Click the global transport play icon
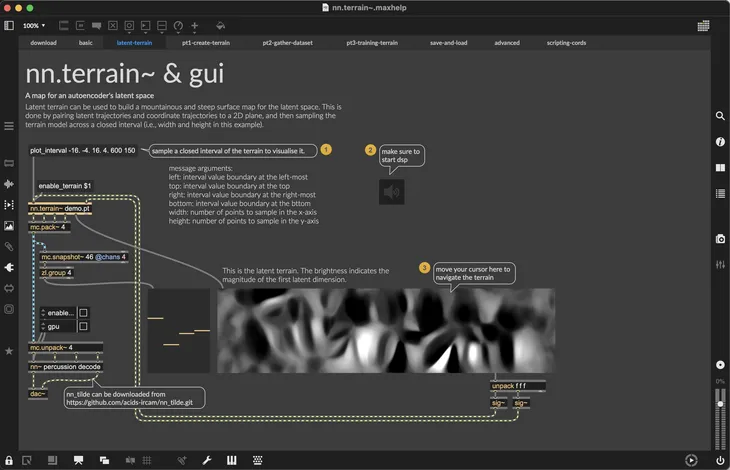 tap(691, 460)
